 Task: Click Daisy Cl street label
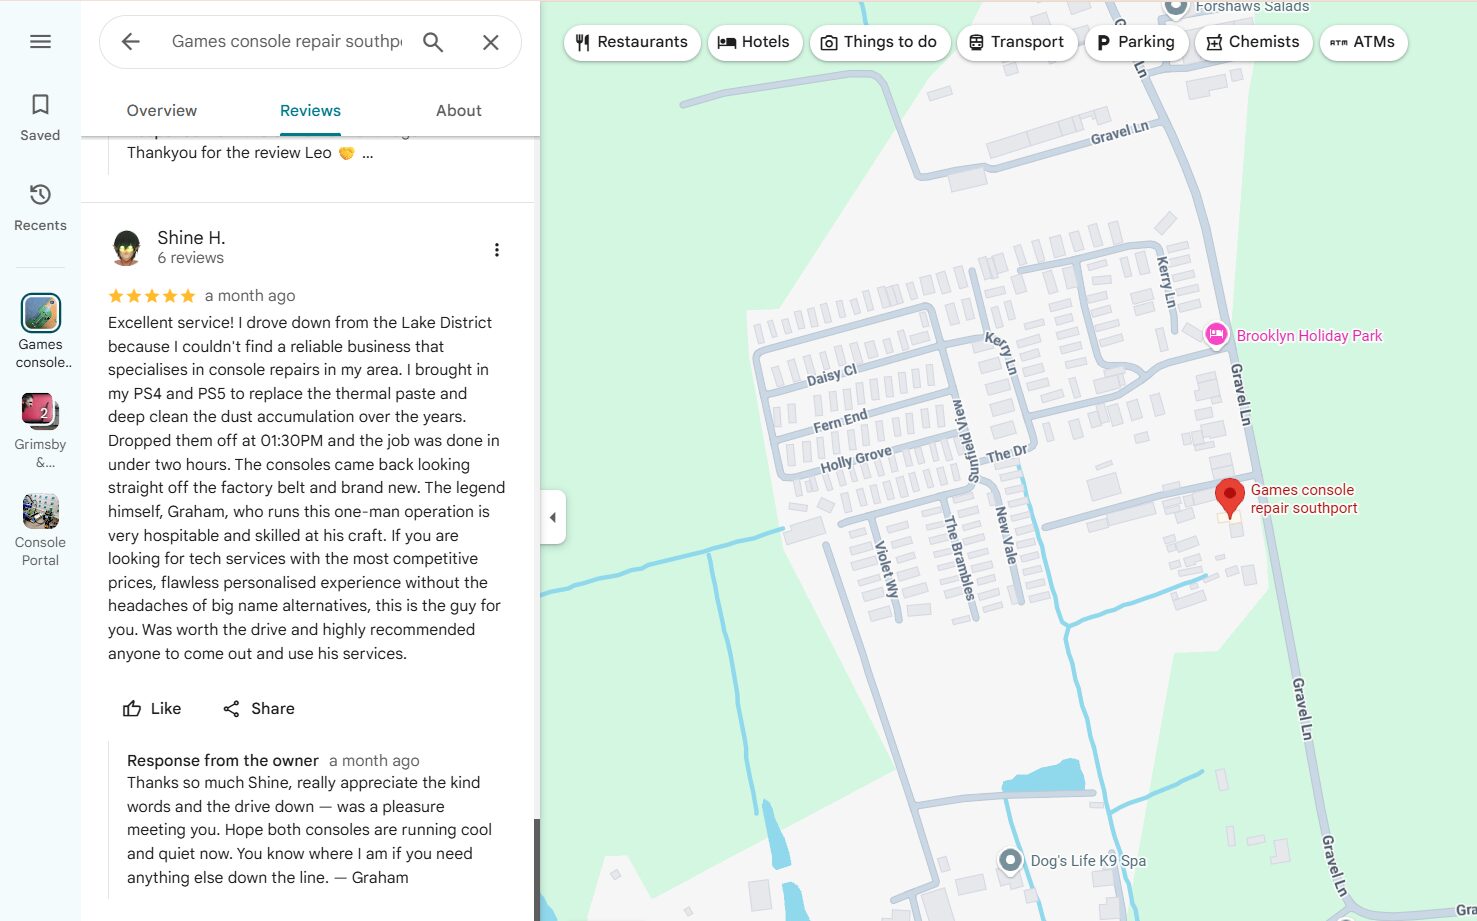click(832, 376)
